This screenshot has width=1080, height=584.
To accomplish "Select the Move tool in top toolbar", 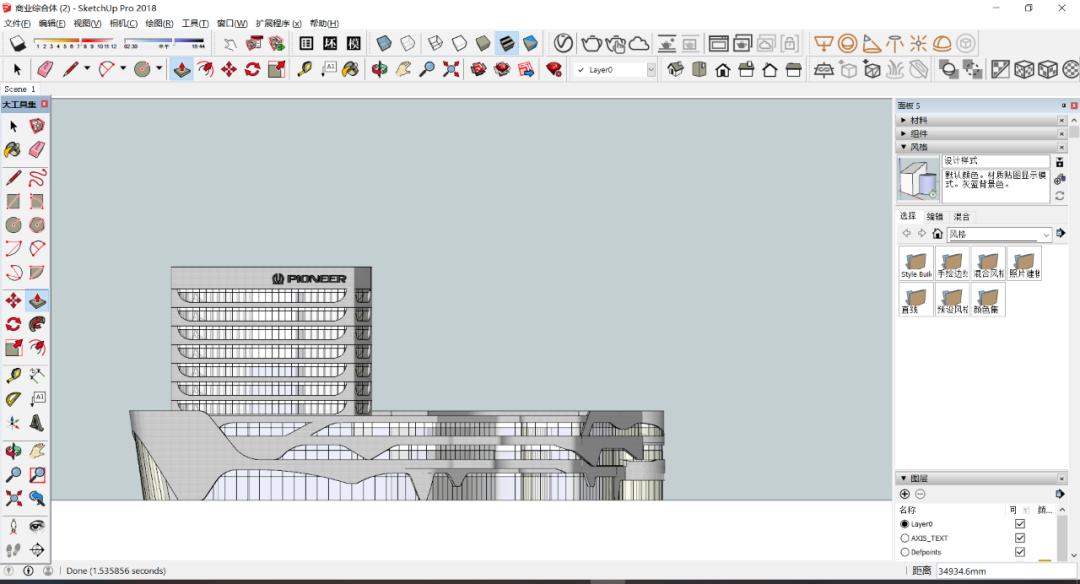I will [229, 69].
